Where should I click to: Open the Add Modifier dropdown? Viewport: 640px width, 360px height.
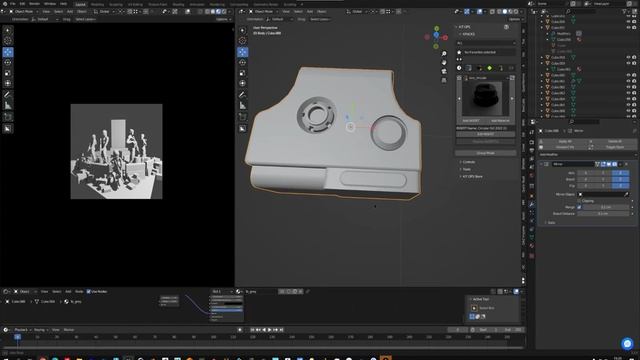587,155
